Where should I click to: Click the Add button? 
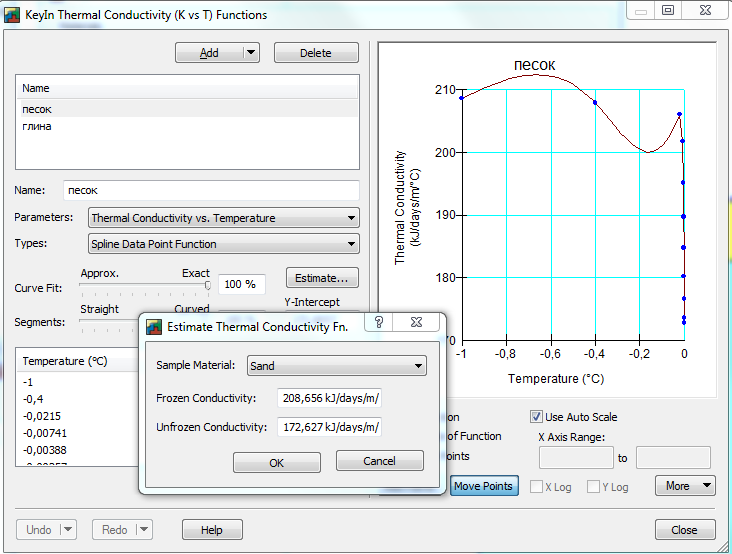209,53
